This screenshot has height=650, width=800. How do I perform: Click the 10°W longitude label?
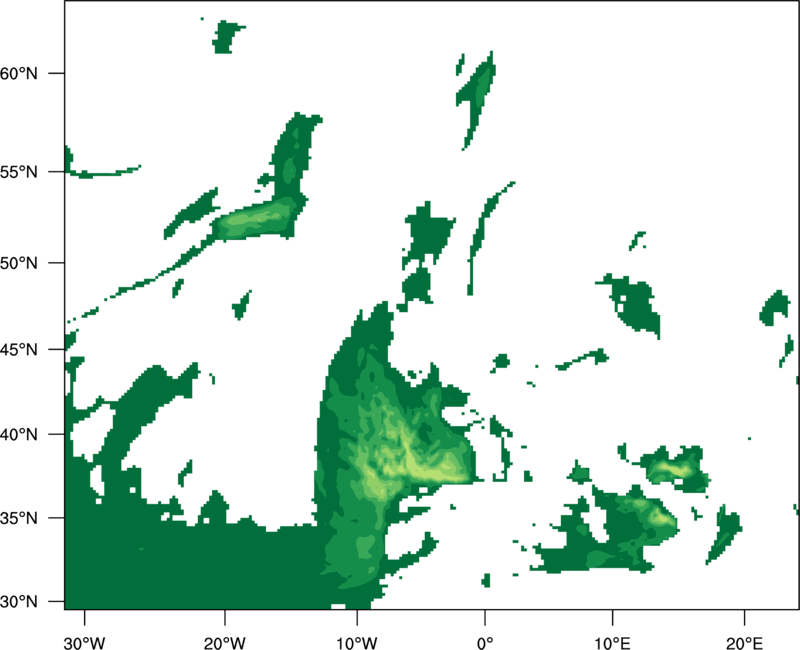[357, 643]
